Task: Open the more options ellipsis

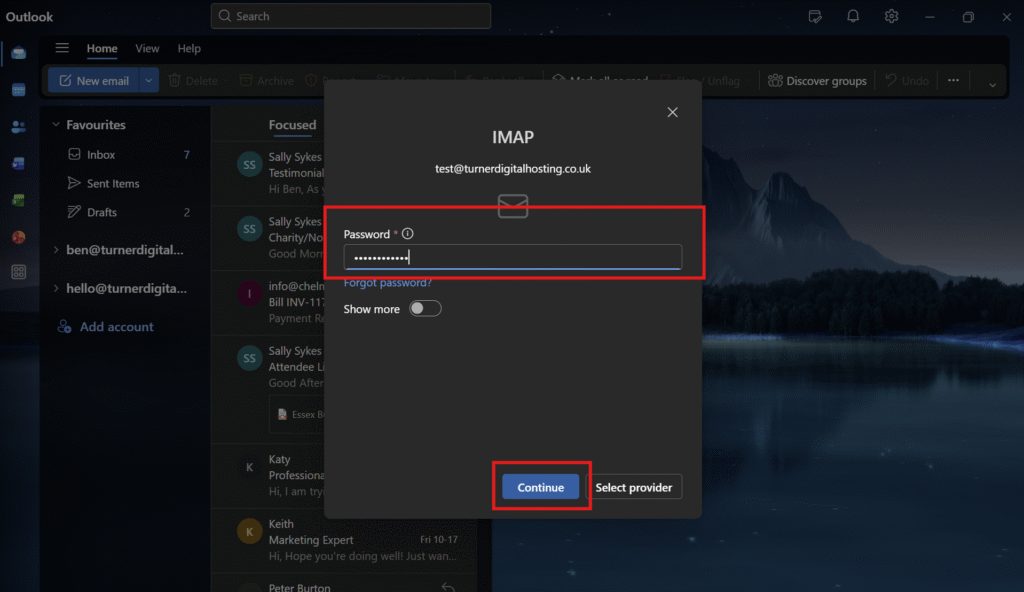Action: [953, 80]
